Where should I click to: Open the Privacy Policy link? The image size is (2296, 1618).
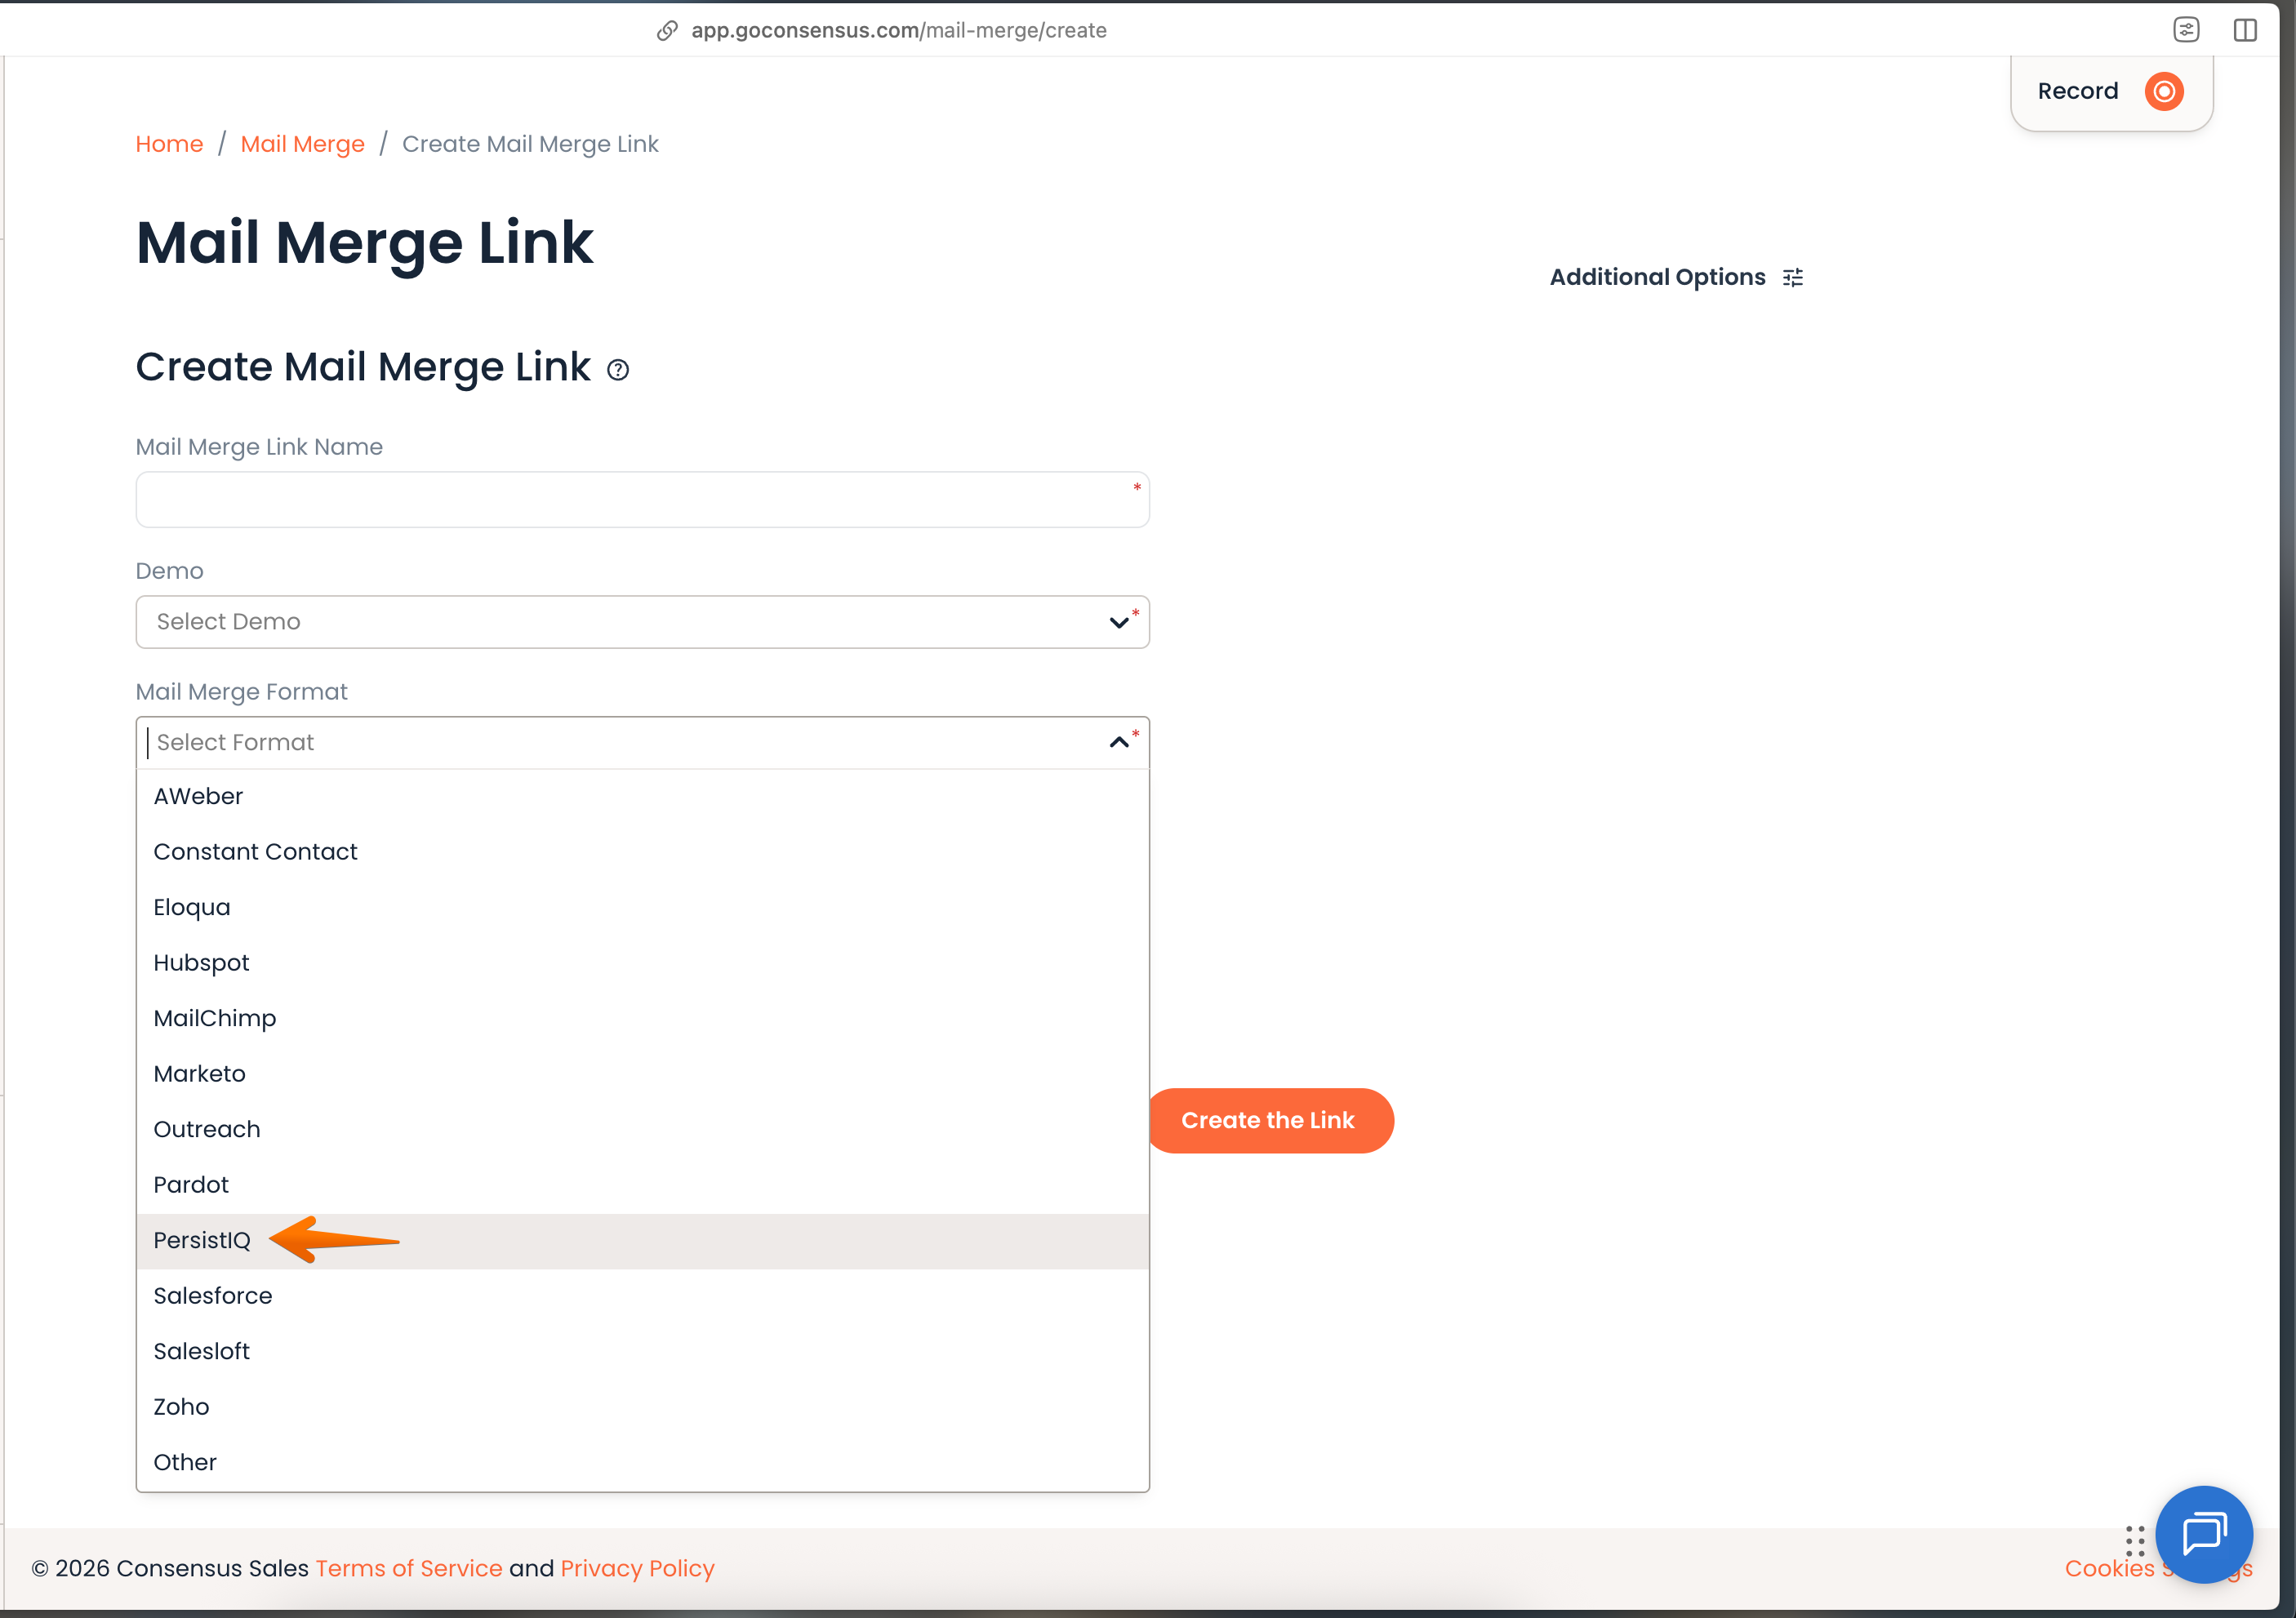[x=638, y=1568]
